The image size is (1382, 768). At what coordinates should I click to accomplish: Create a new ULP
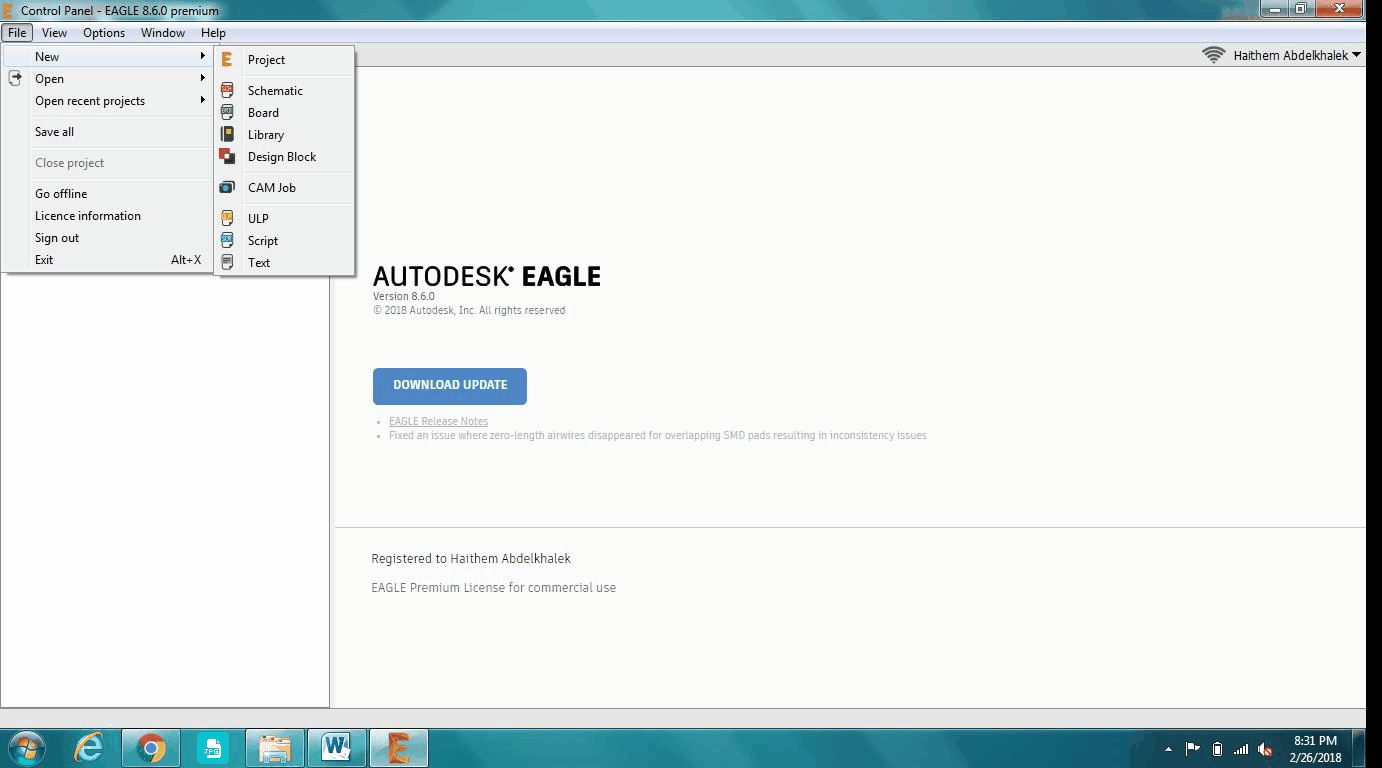(284, 219)
